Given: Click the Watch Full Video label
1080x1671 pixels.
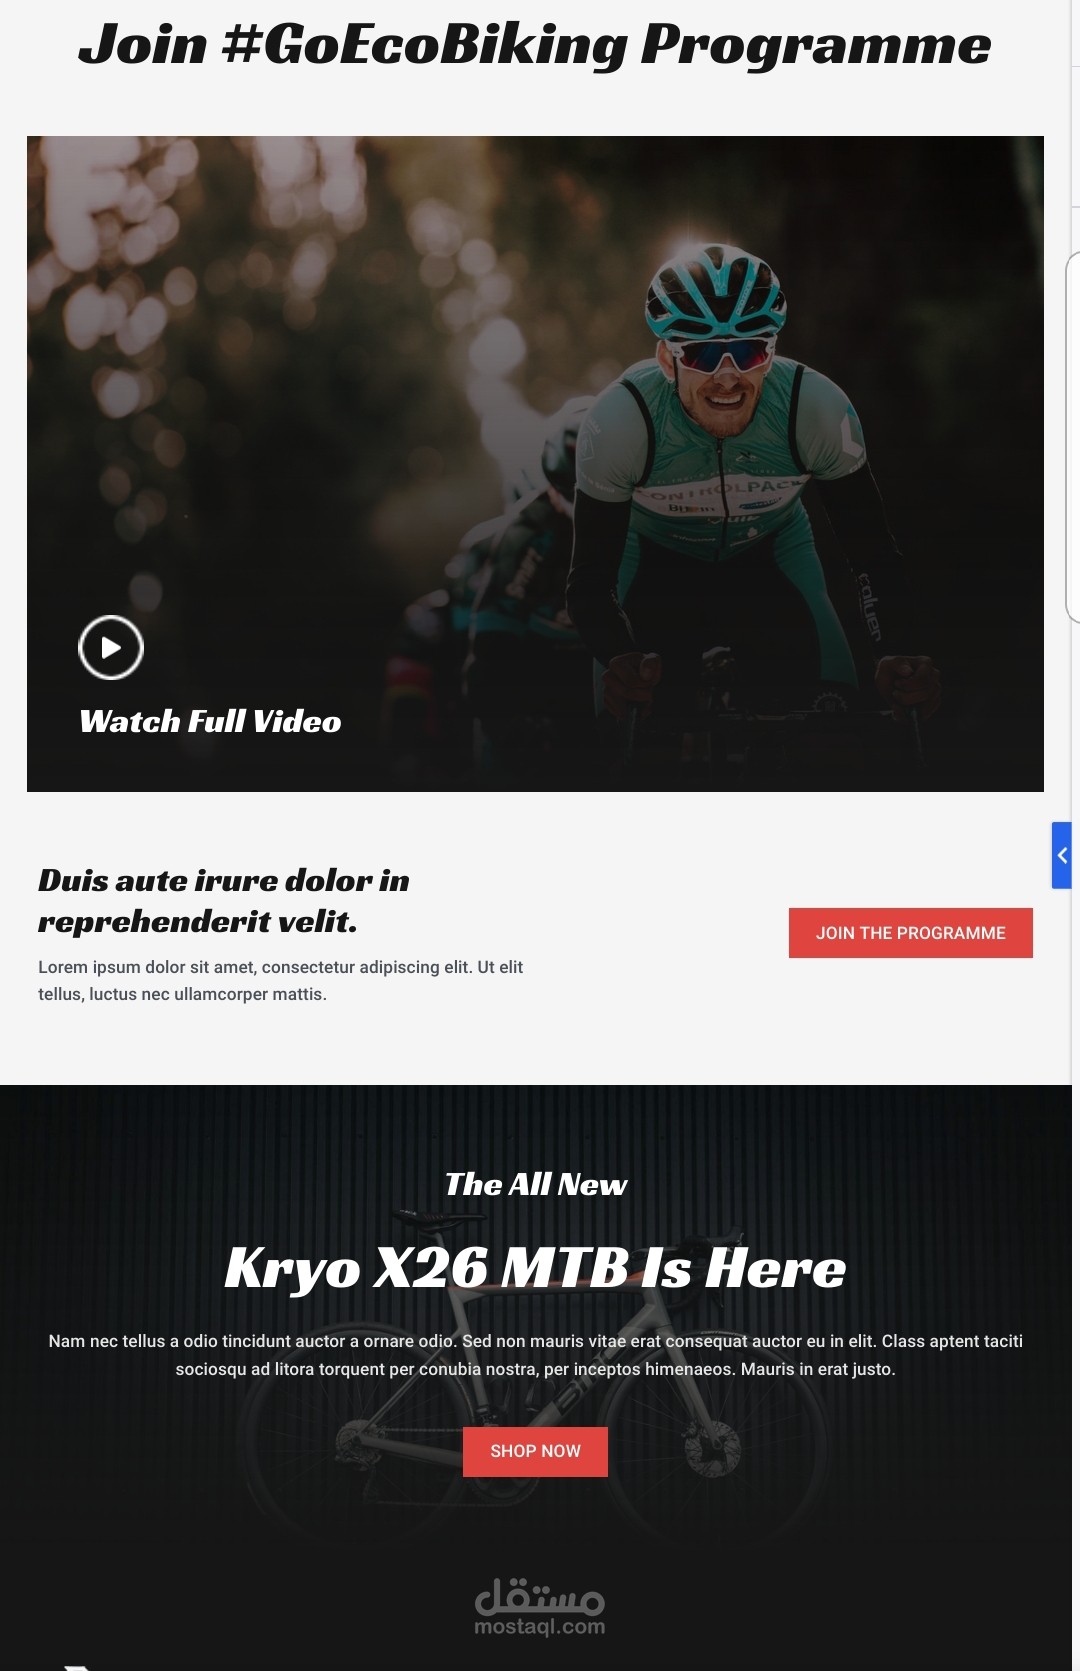Looking at the screenshot, I should (210, 722).
